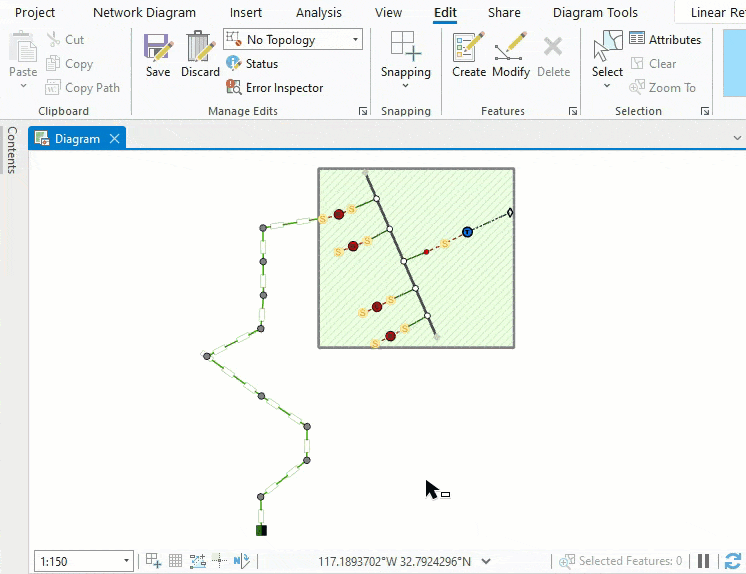
Task: Switch to the Share tab
Action: coord(504,12)
